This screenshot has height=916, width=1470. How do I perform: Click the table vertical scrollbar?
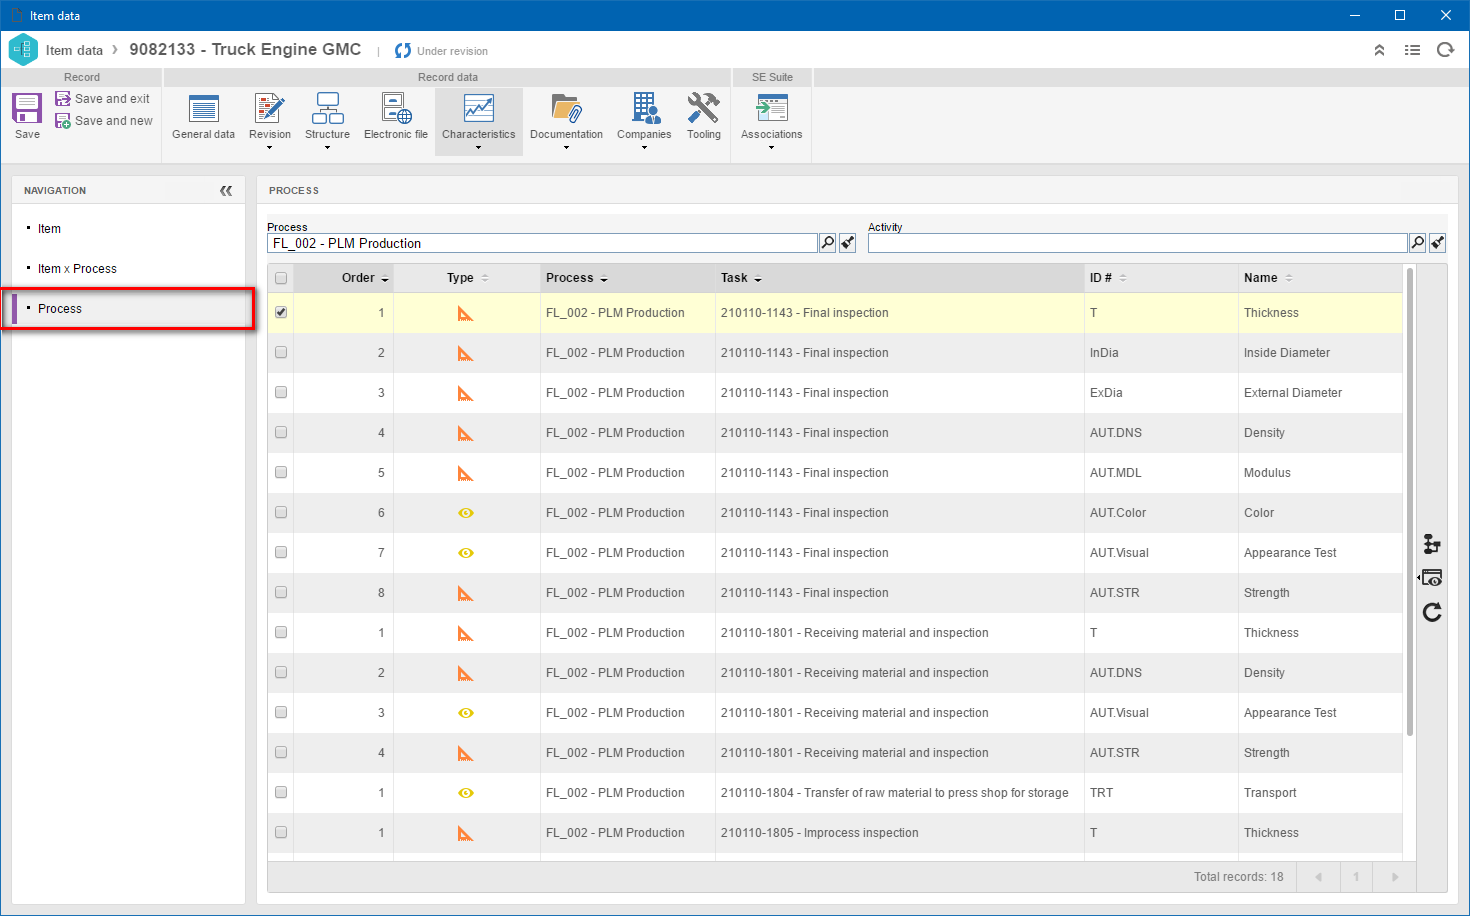click(x=1410, y=500)
